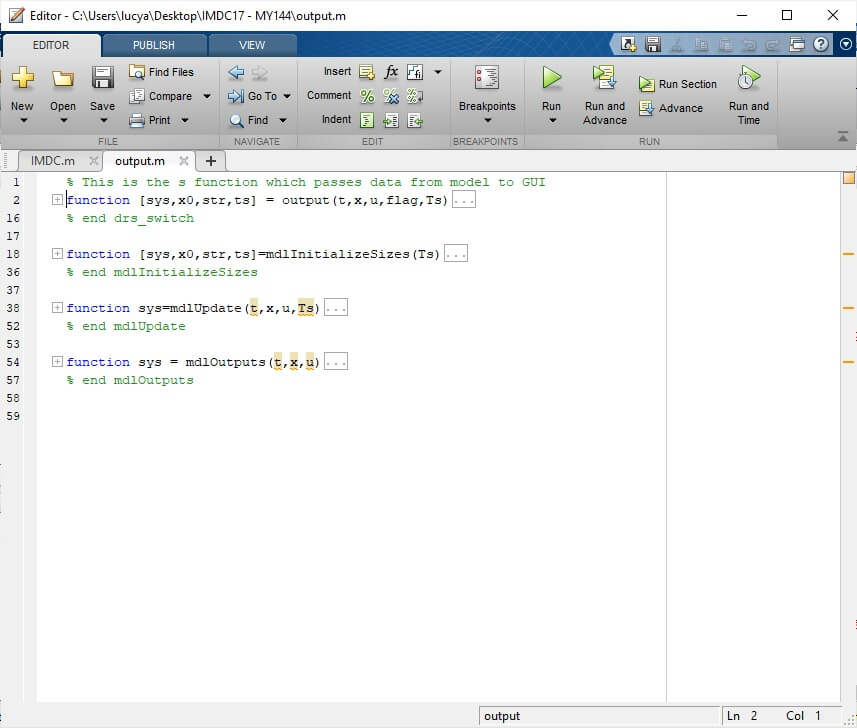This screenshot has height=728, width=857.
Task: Click the Find Files icon
Action: point(136,72)
